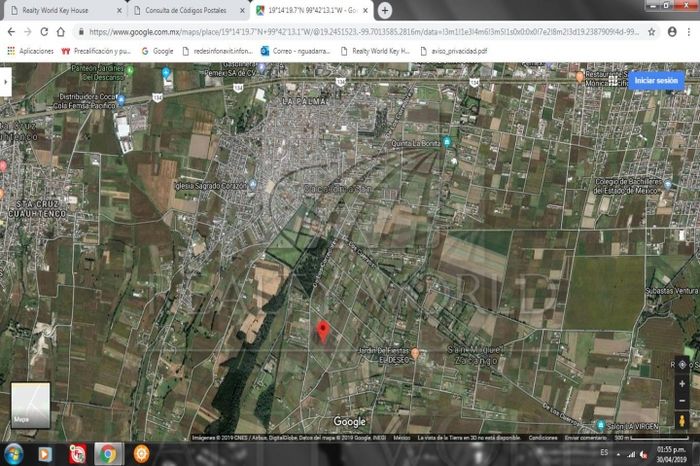Click the map zoom out minus button
The width and height of the screenshot is (700, 466).
pos(682,401)
